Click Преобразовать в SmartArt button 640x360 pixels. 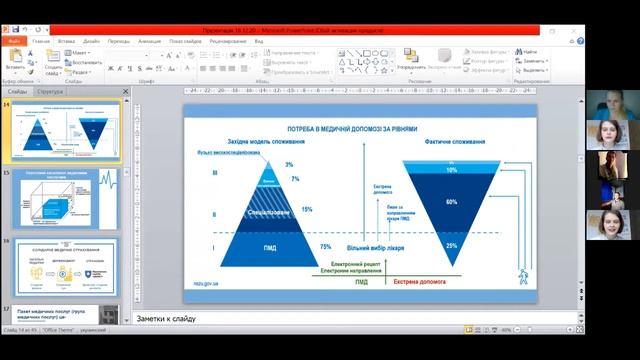[x=298, y=72]
